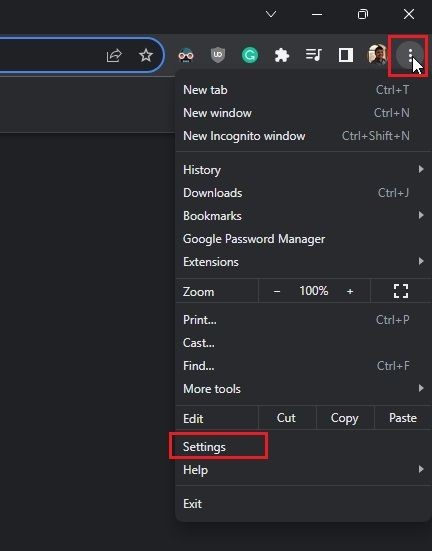Click the Paste button in Edit row
This screenshot has height=551, width=432.
click(403, 418)
